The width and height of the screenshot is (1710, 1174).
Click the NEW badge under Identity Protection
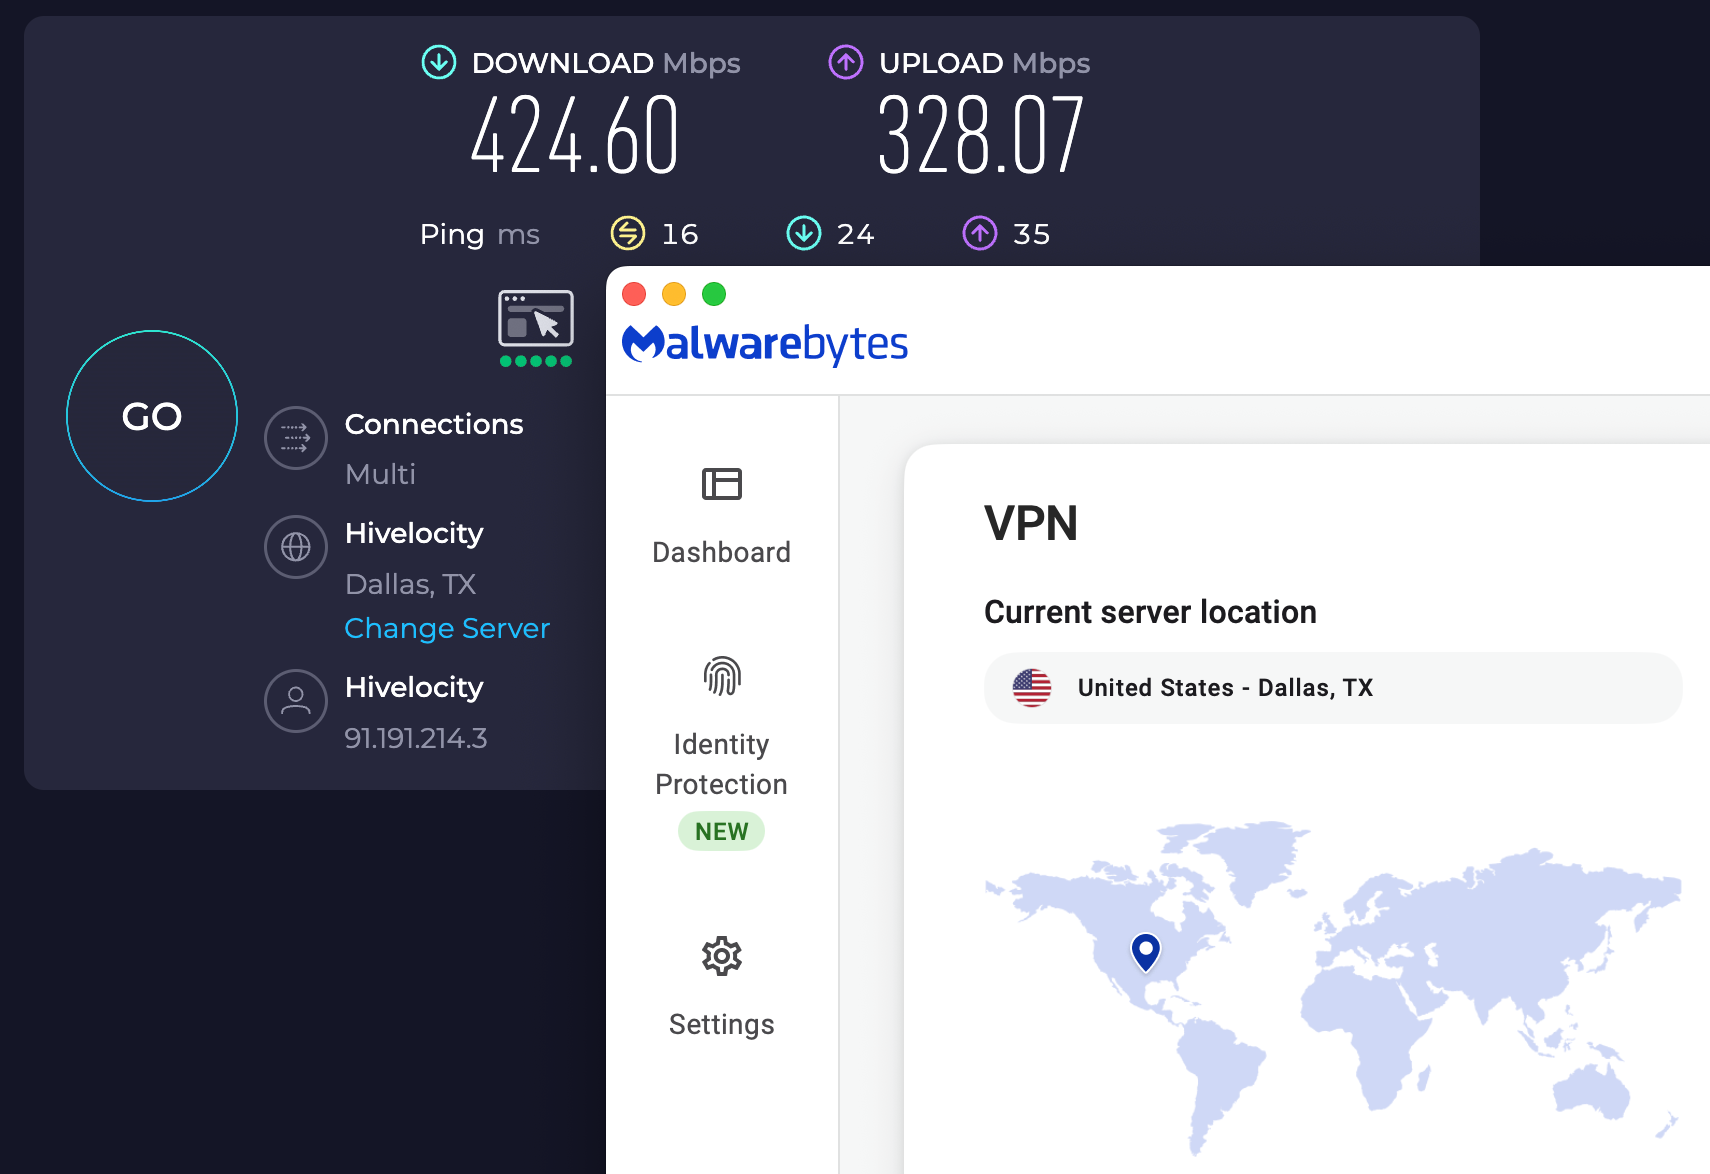(721, 831)
